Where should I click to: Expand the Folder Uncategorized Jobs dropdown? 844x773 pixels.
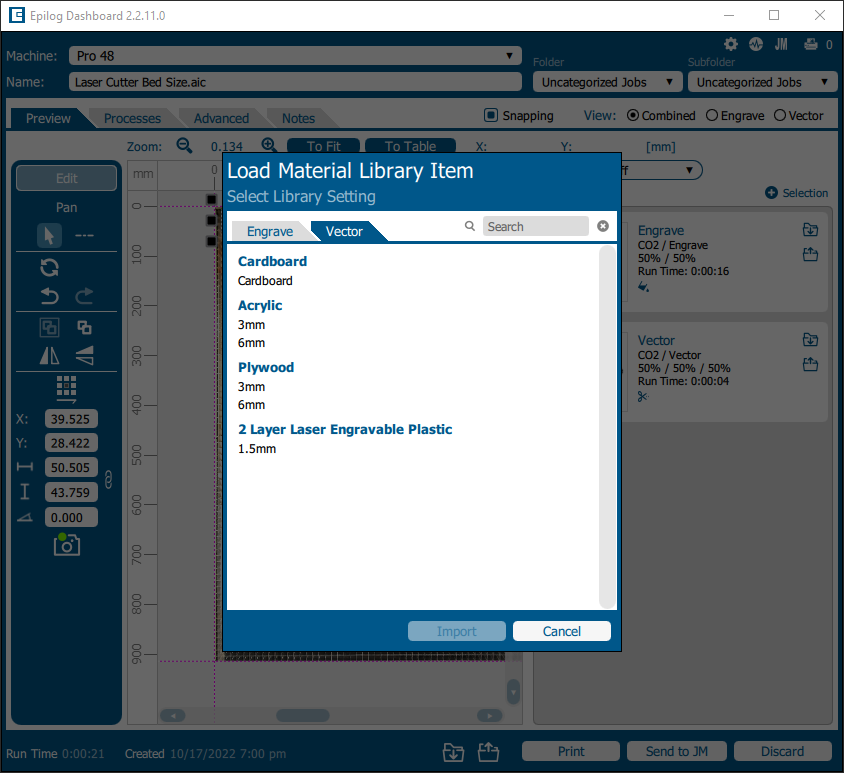[604, 82]
